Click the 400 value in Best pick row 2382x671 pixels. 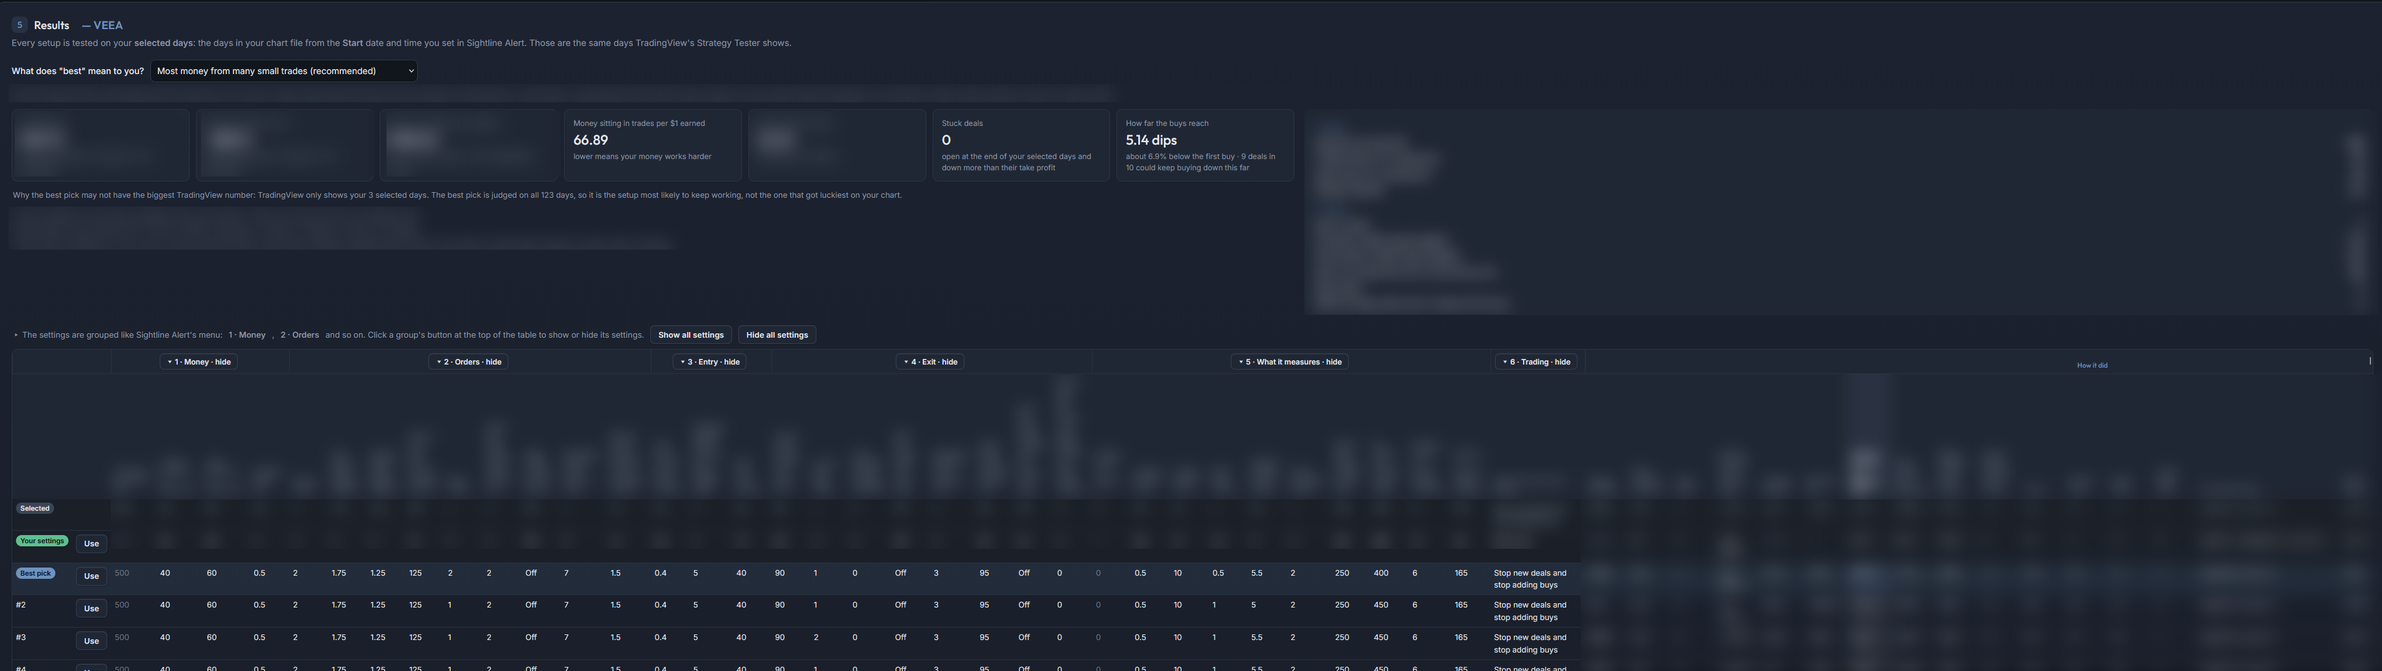(1381, 573)
